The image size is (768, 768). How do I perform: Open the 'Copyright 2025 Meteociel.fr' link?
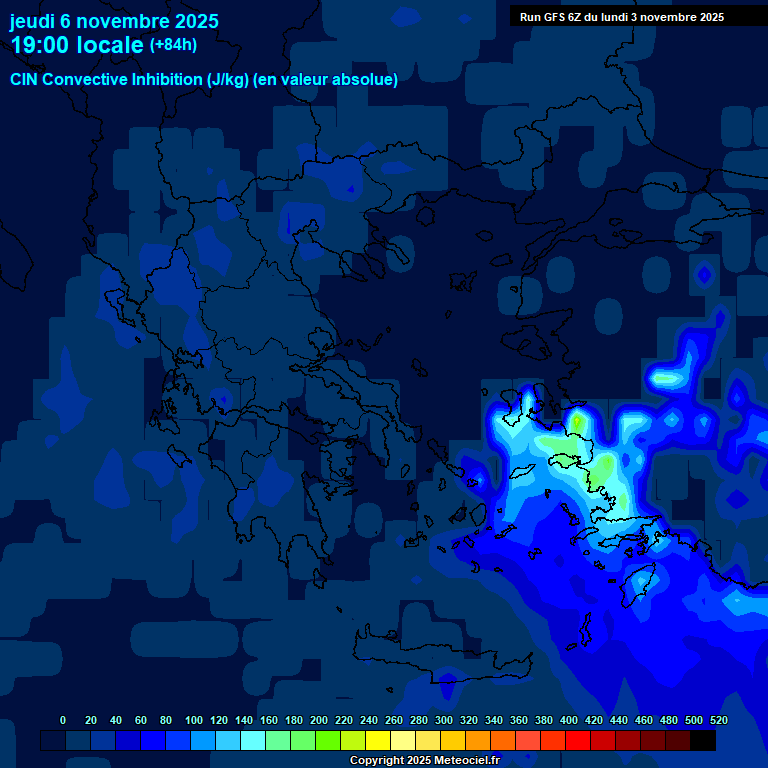(x=424, y=760)
